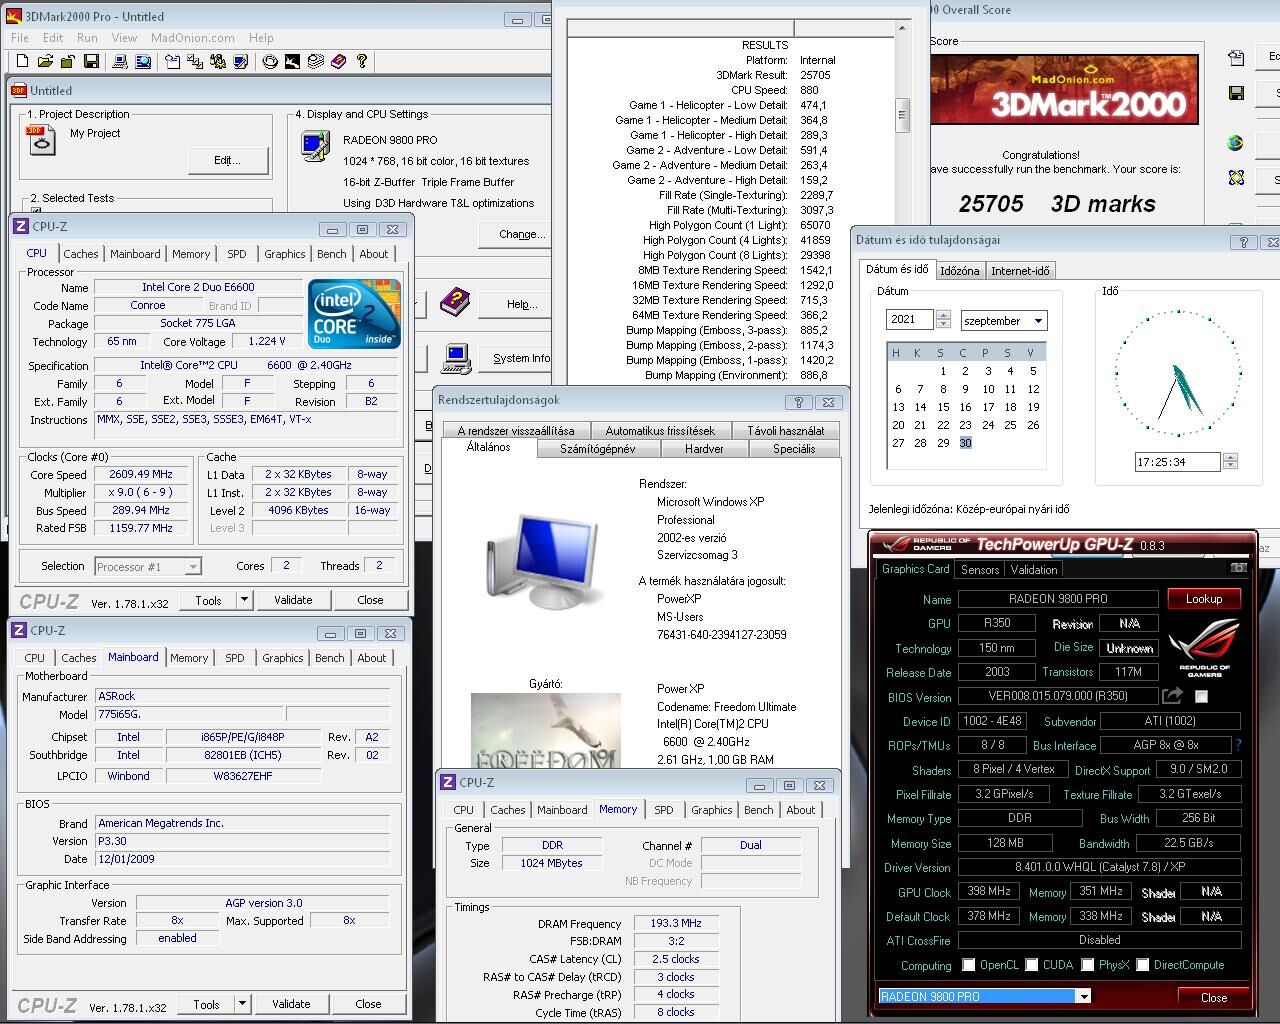The height and width of the screenshot is (1024, 1280).
Task: Toggle the CUDA checkbox in GPU-Z
Action: tap(1031, 965)
